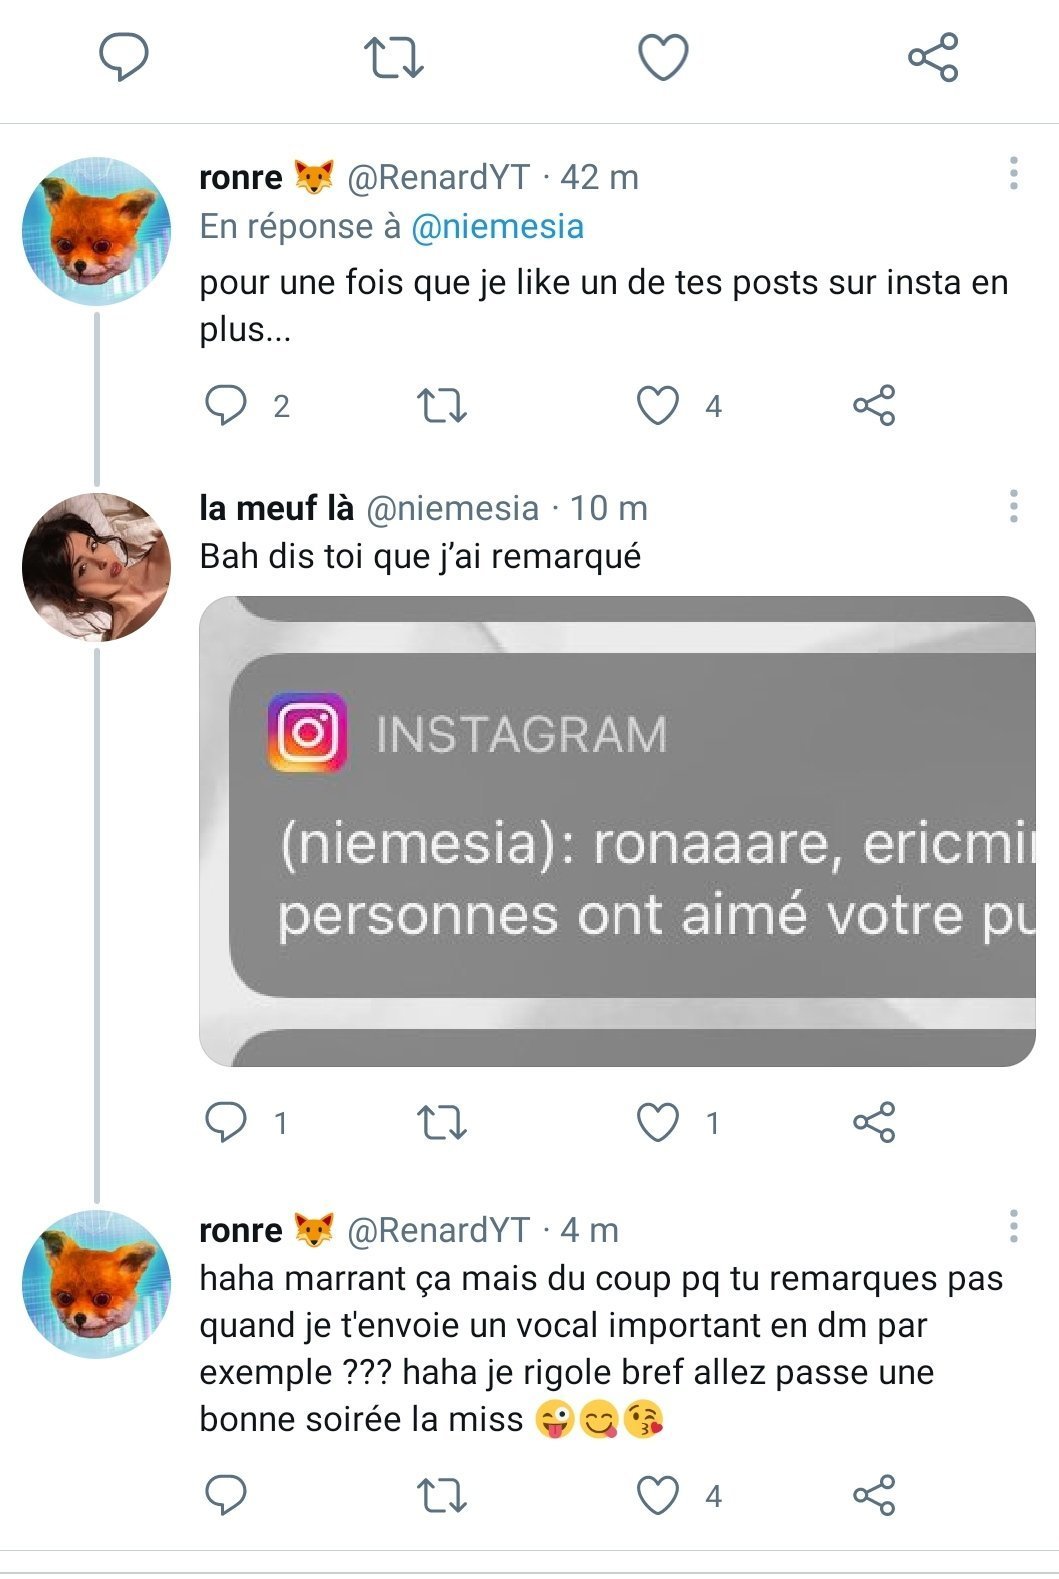
Task: Open la meuf là profile picture
Action: (x=96, y=567)
